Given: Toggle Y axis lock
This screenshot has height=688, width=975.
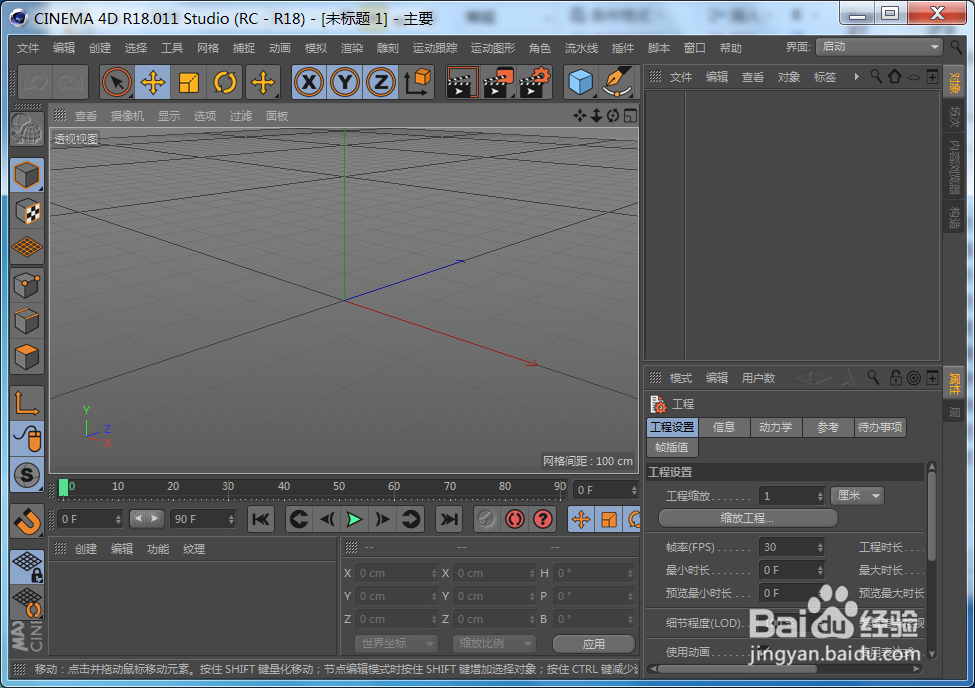Looking at the screenshot, I should pyautogui.click(x=345, y=82).
